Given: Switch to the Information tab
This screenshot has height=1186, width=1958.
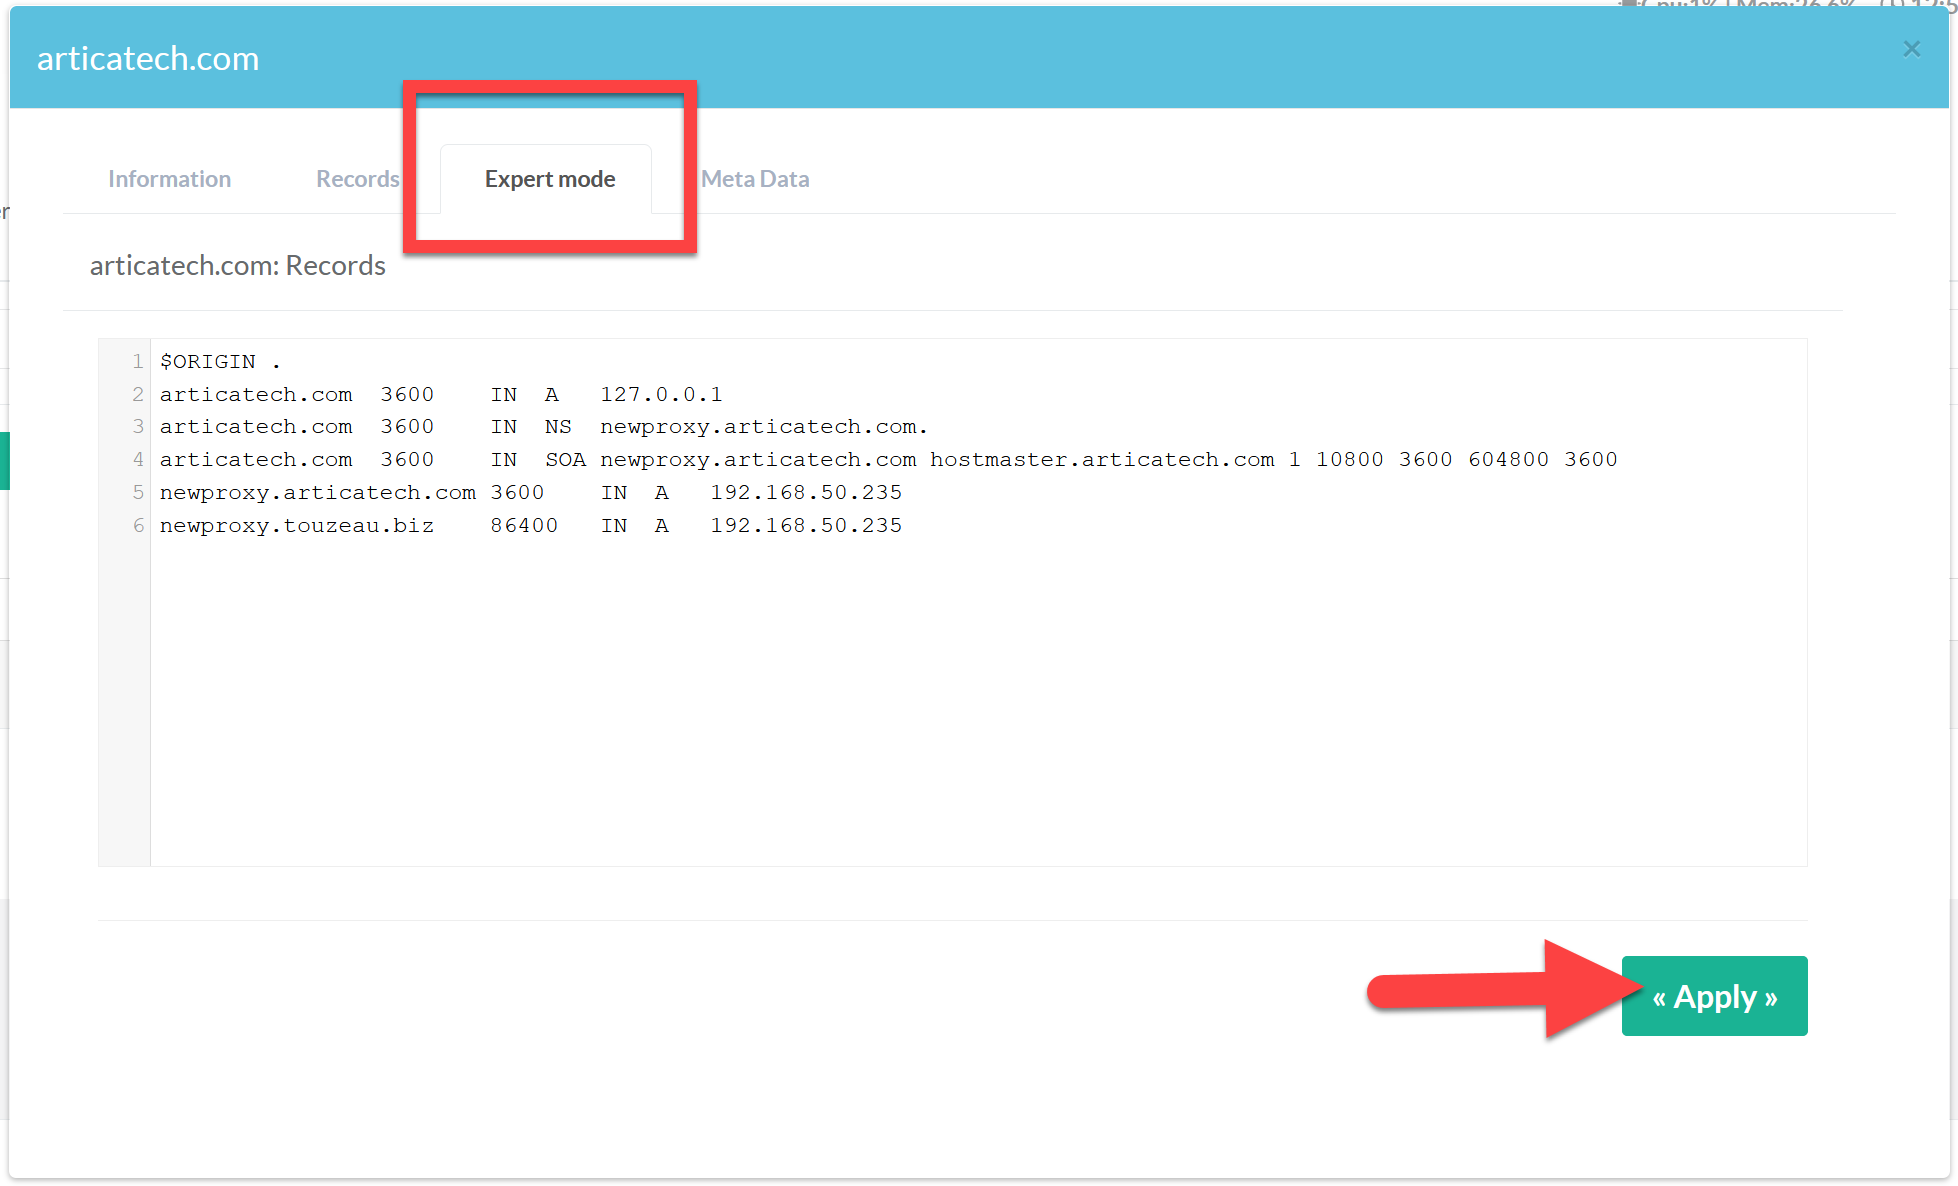Looking at the screenshot, I should (x=169, y=179).
